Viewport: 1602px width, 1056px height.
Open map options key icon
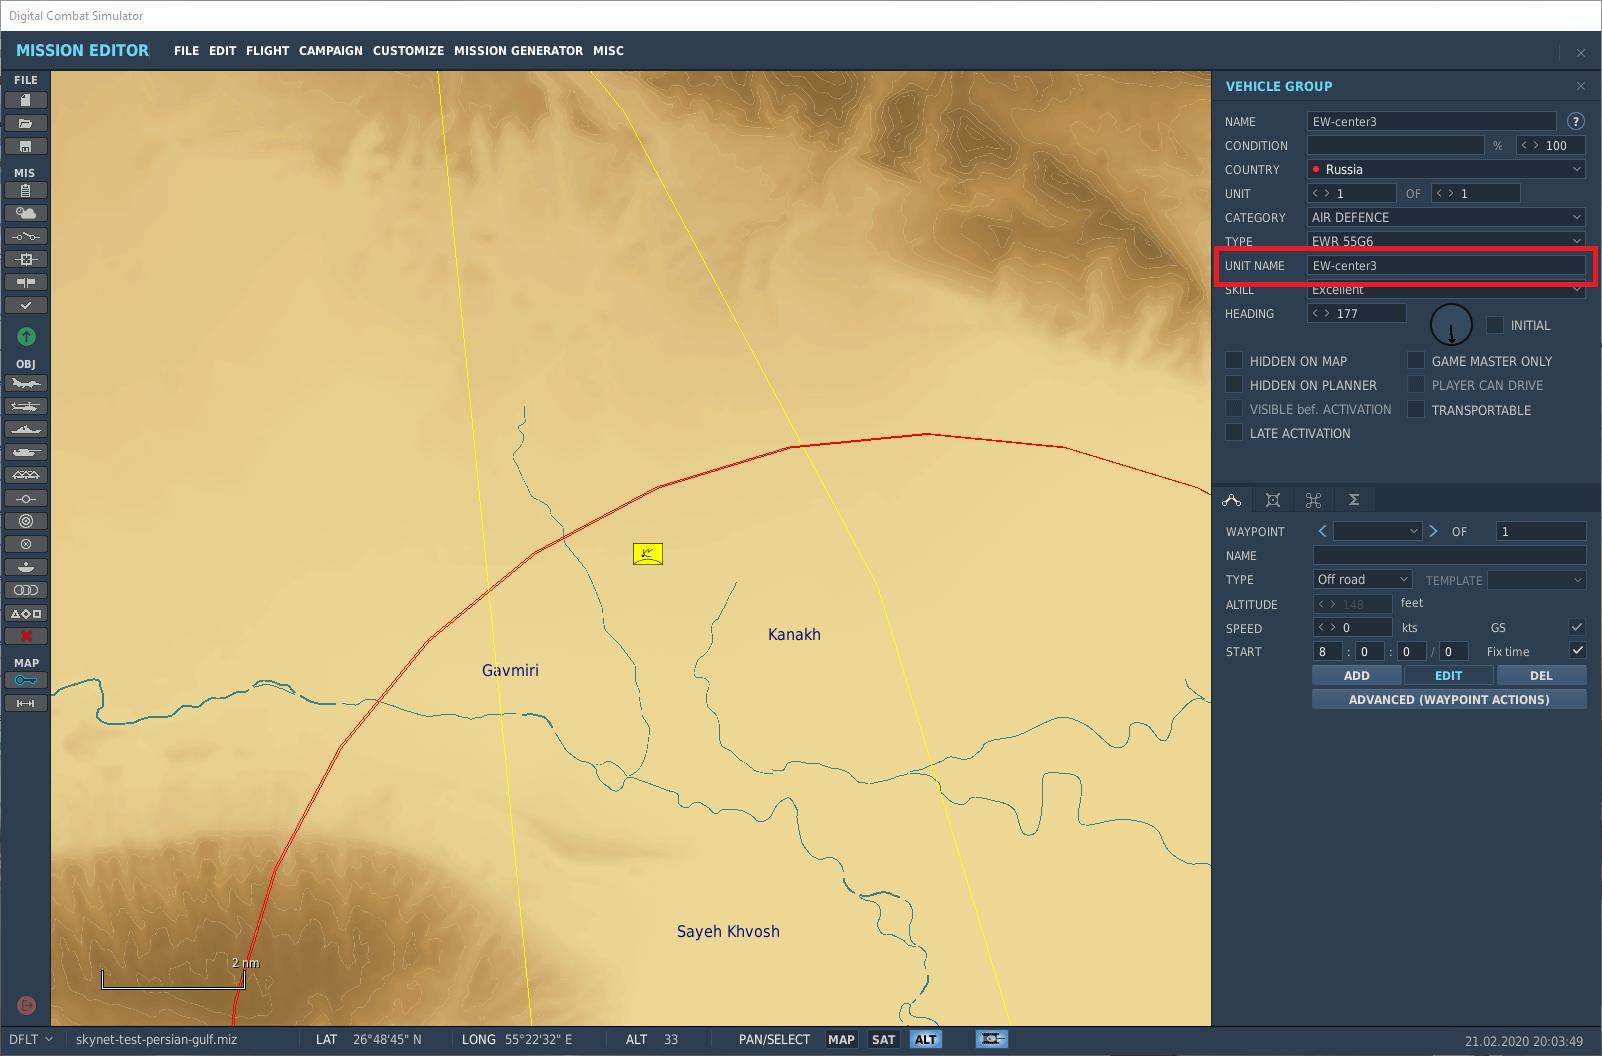click(x=26, y=680)
